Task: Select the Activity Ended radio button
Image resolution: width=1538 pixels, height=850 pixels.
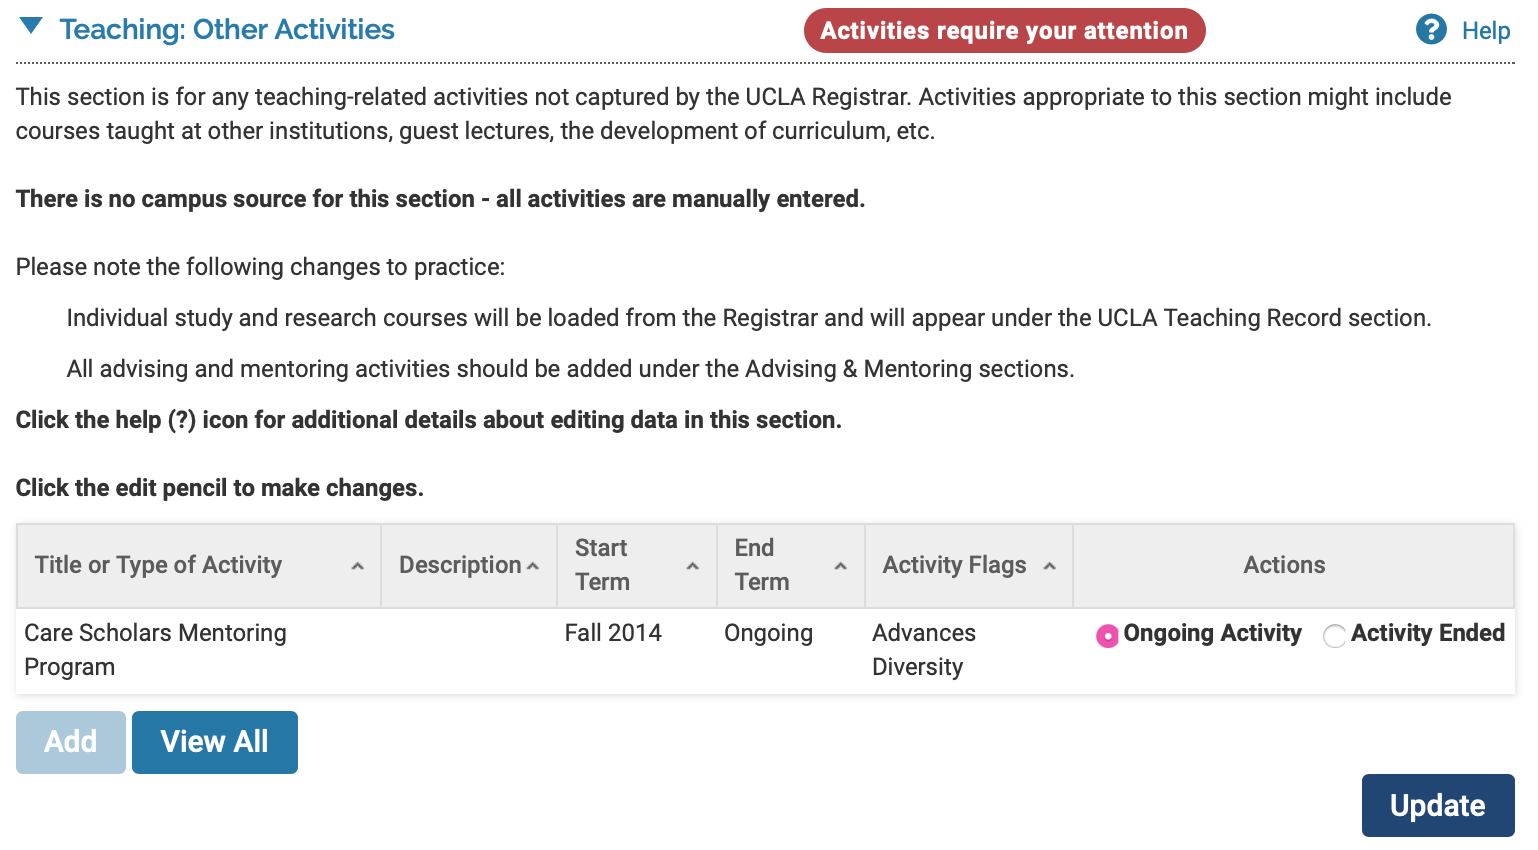Action: [x=1334, y=636]
